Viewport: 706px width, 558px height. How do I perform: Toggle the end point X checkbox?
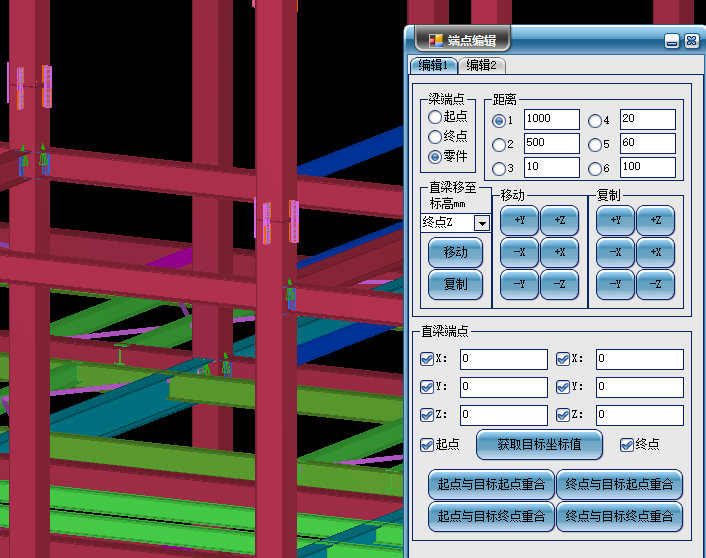point(563,359)
